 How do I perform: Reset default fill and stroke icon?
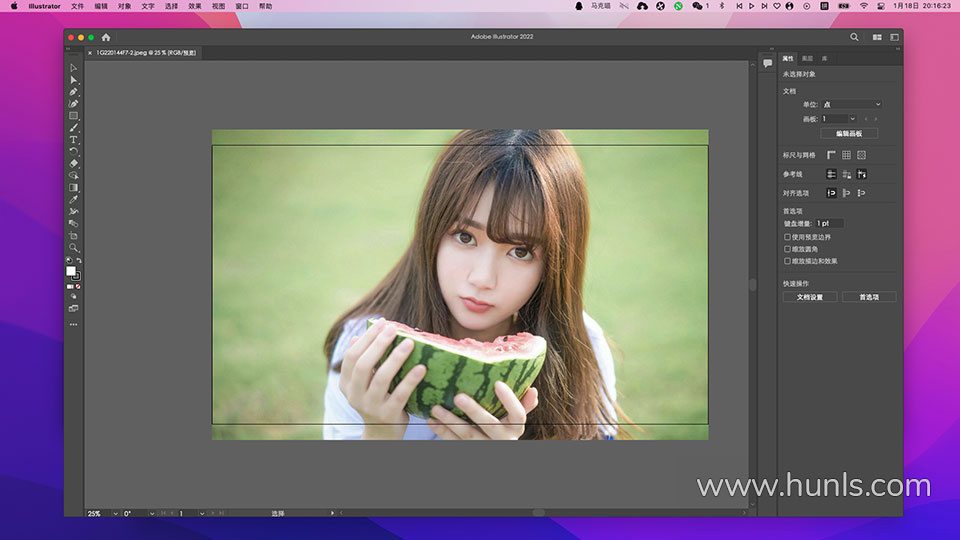pyautogui.click(x=69, y=261)
